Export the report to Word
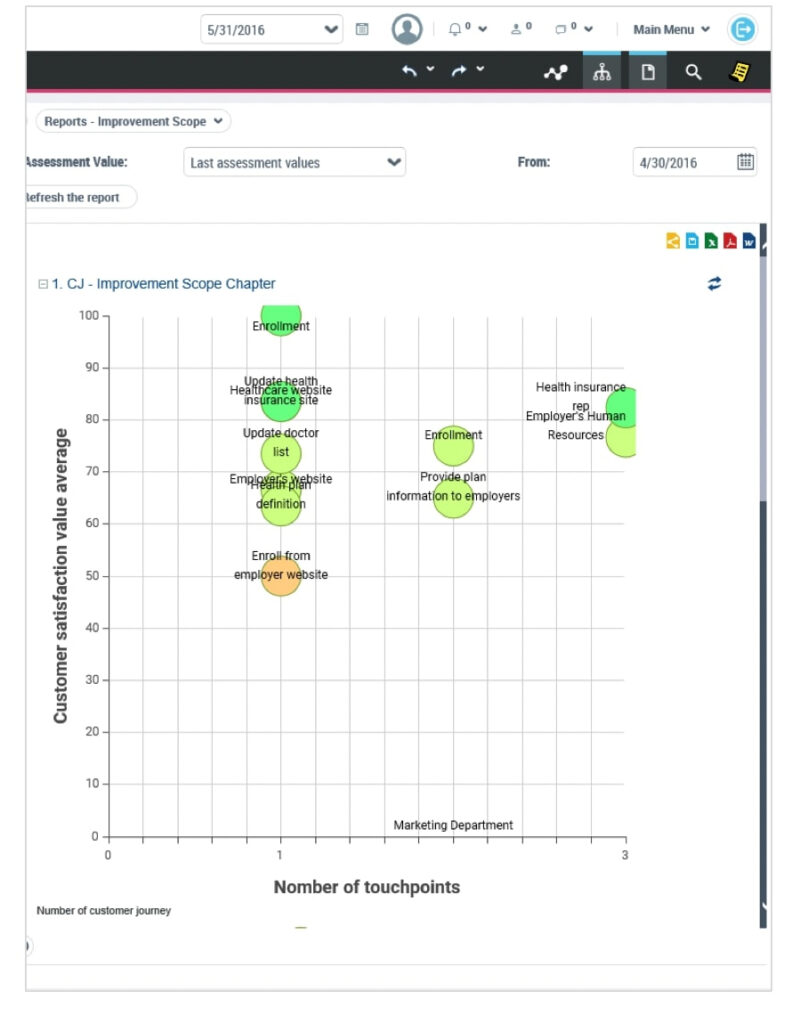792x1024 pixels. pos(748,240)
